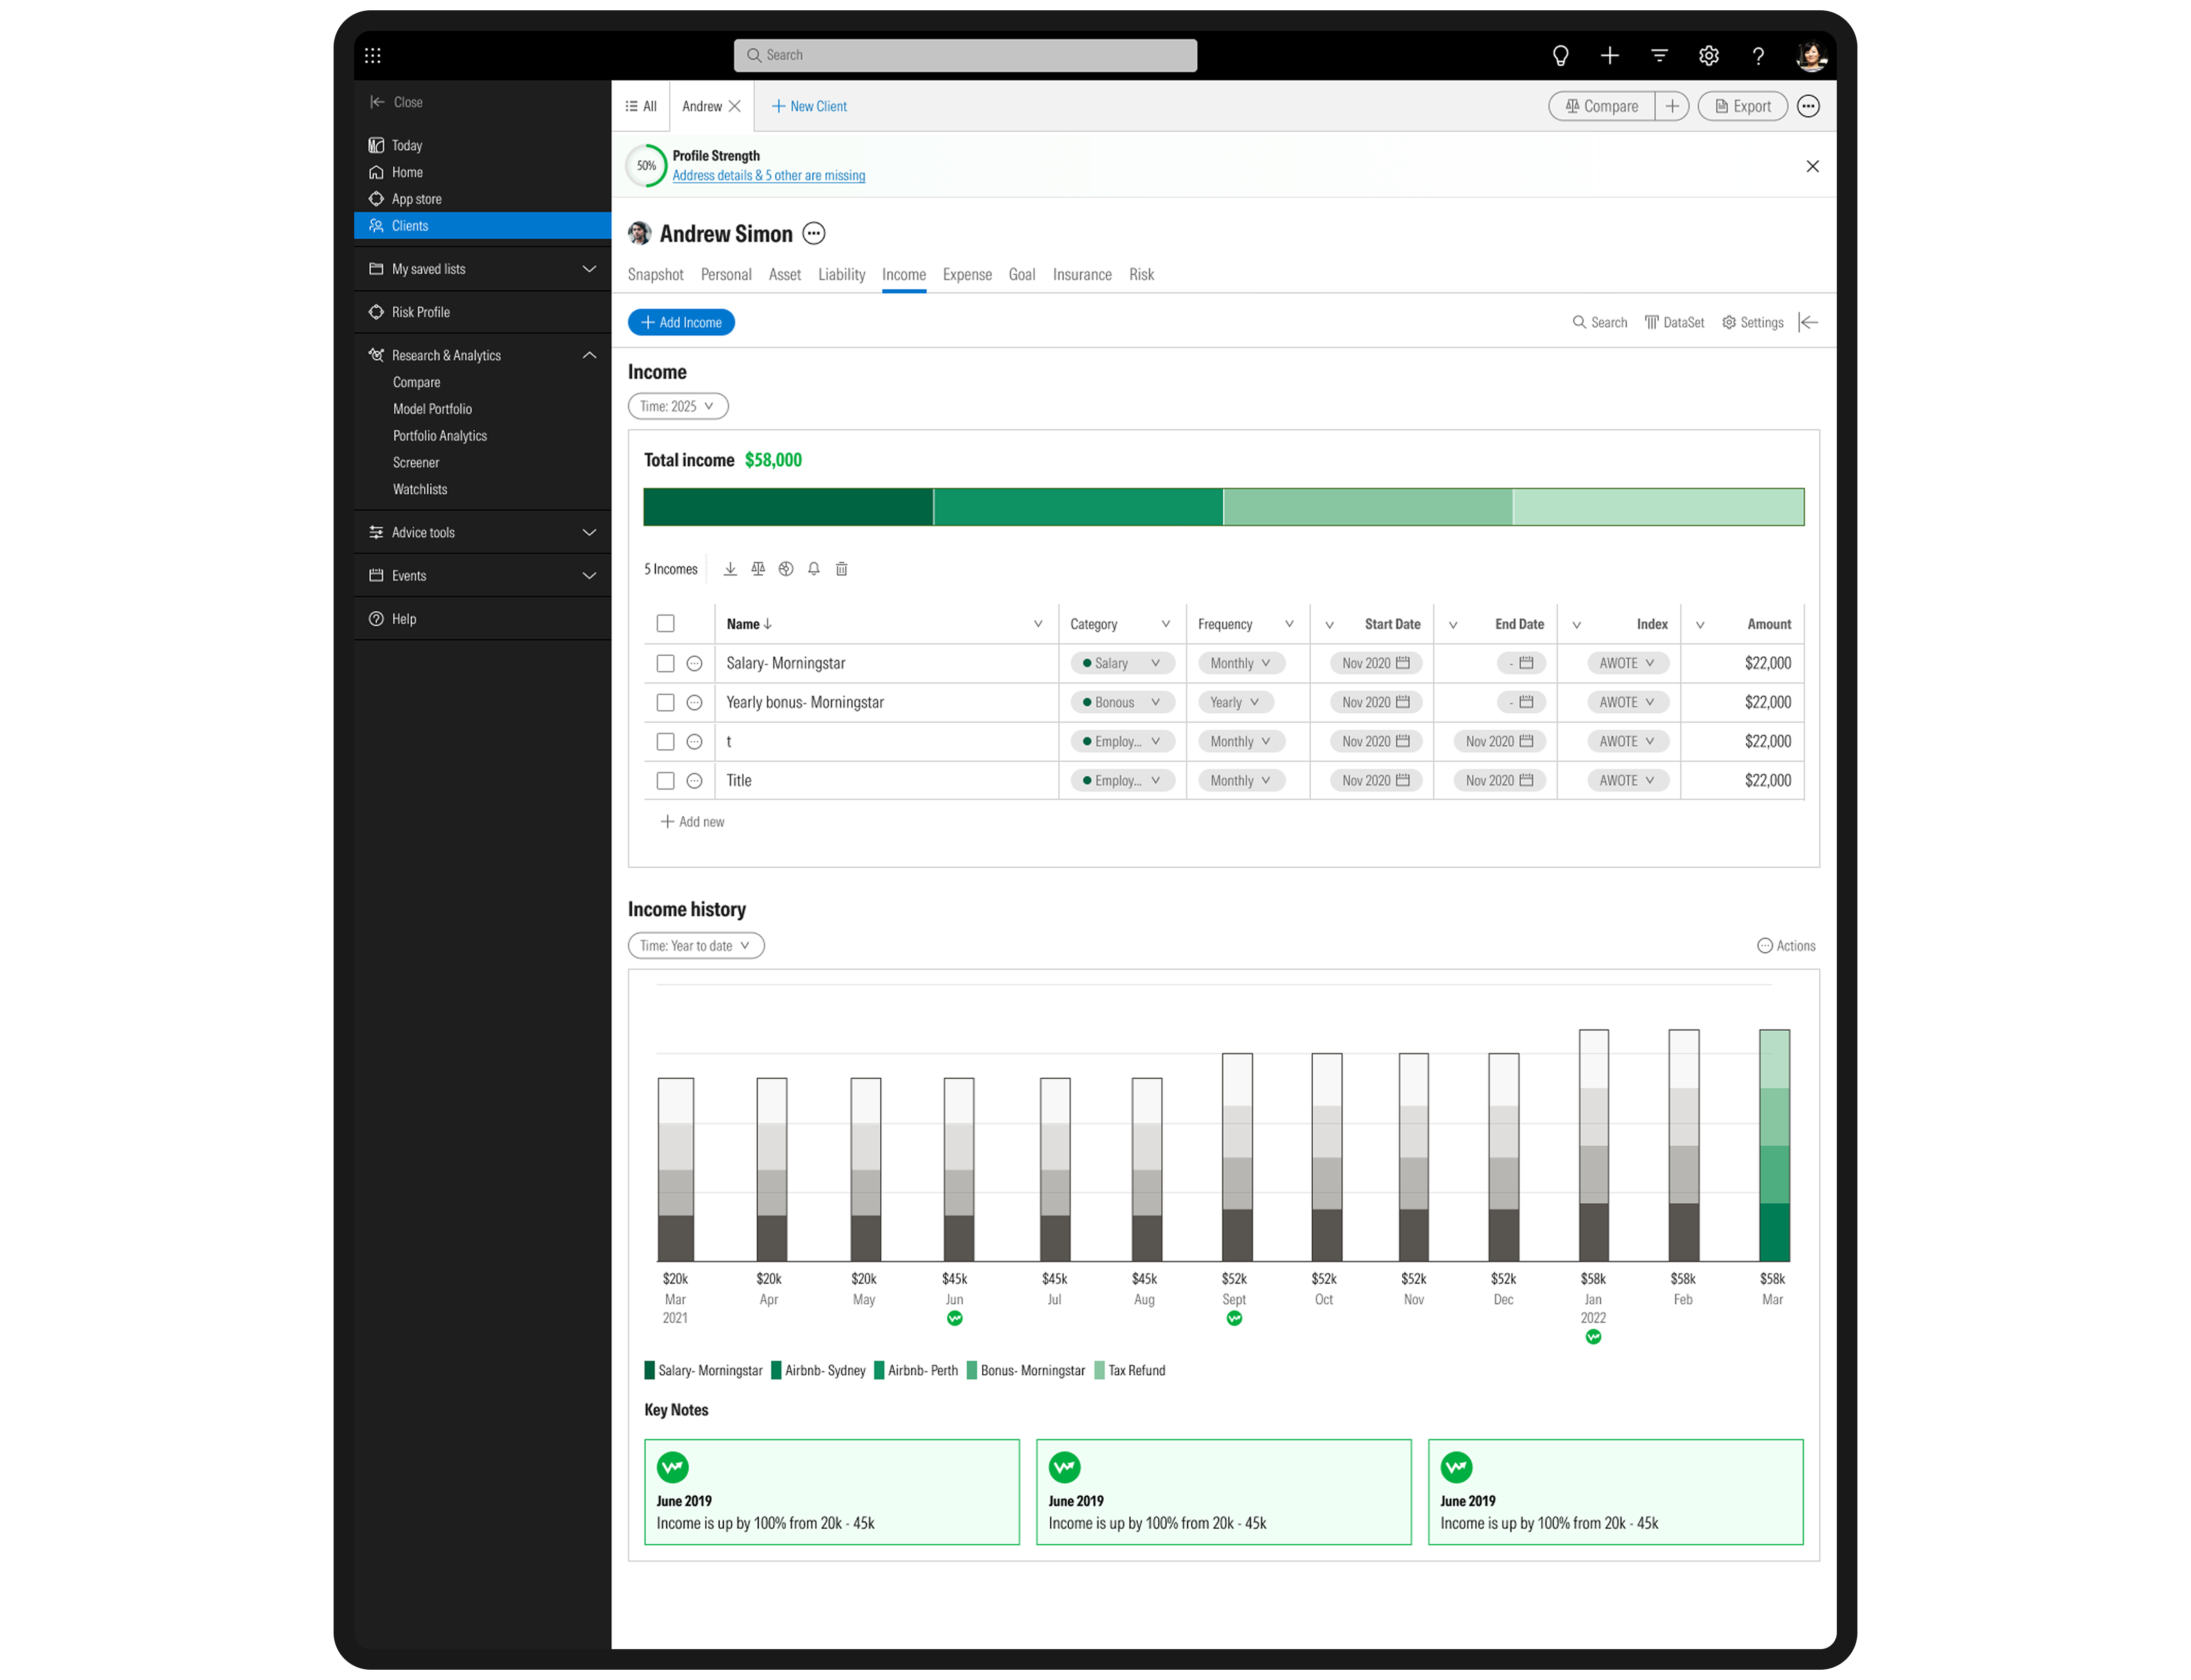
Task: Click the download icon above income table
Action: tap(730, 569)
